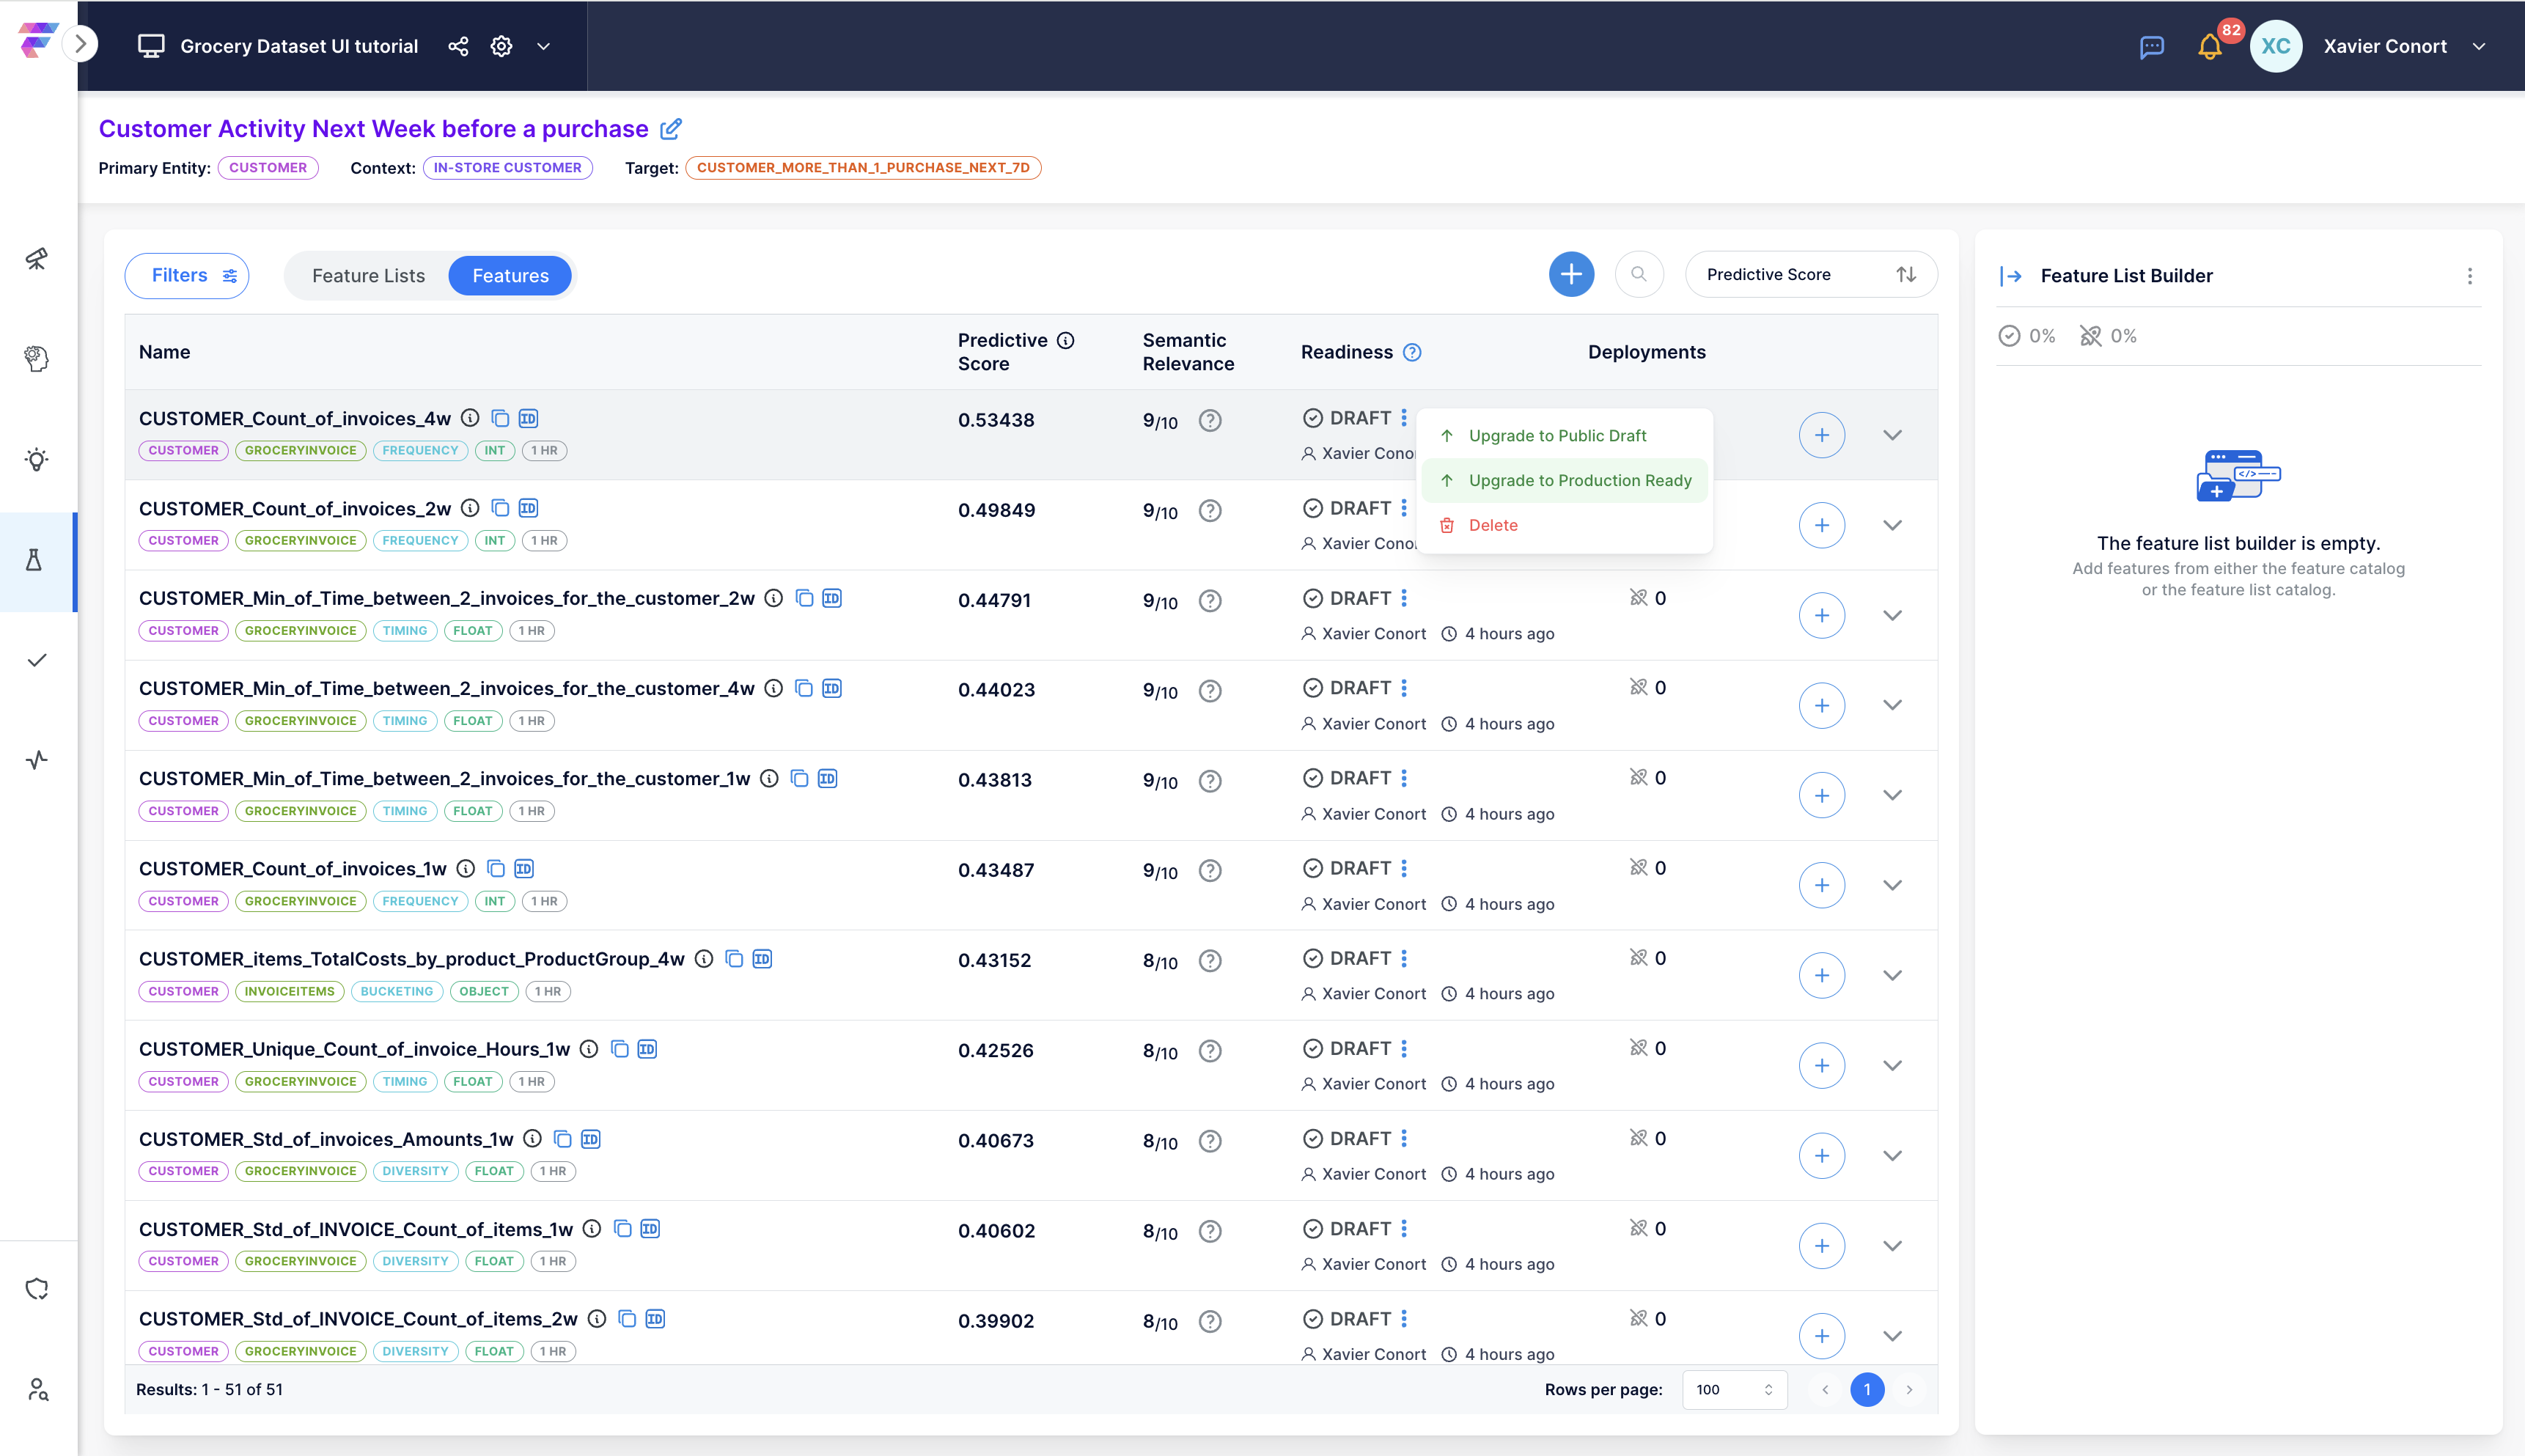Click the FeatureByte logo at top left
Screen dimensions: 2525x1456
[37, 40]
